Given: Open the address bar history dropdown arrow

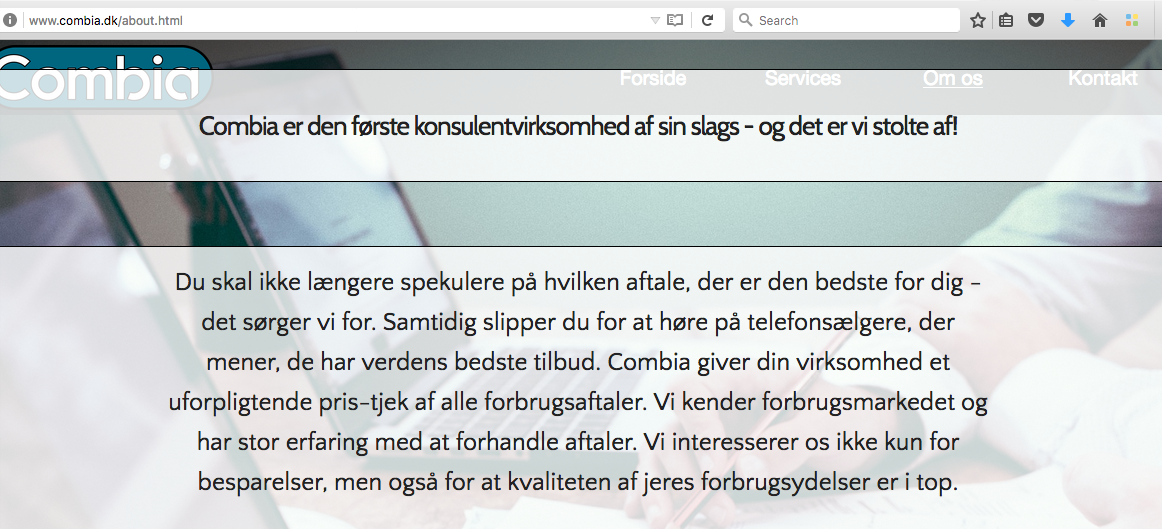Looking at the screenshot, I should 655,20.
